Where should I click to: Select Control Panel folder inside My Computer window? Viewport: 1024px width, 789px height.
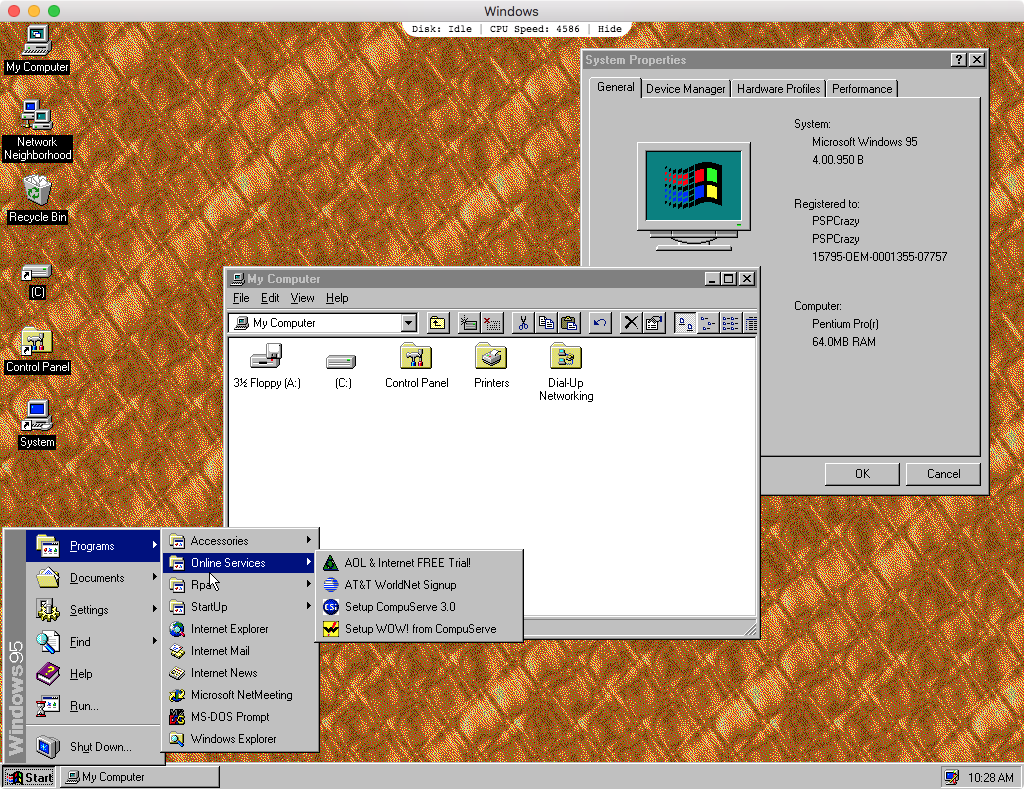click(417, 366)
